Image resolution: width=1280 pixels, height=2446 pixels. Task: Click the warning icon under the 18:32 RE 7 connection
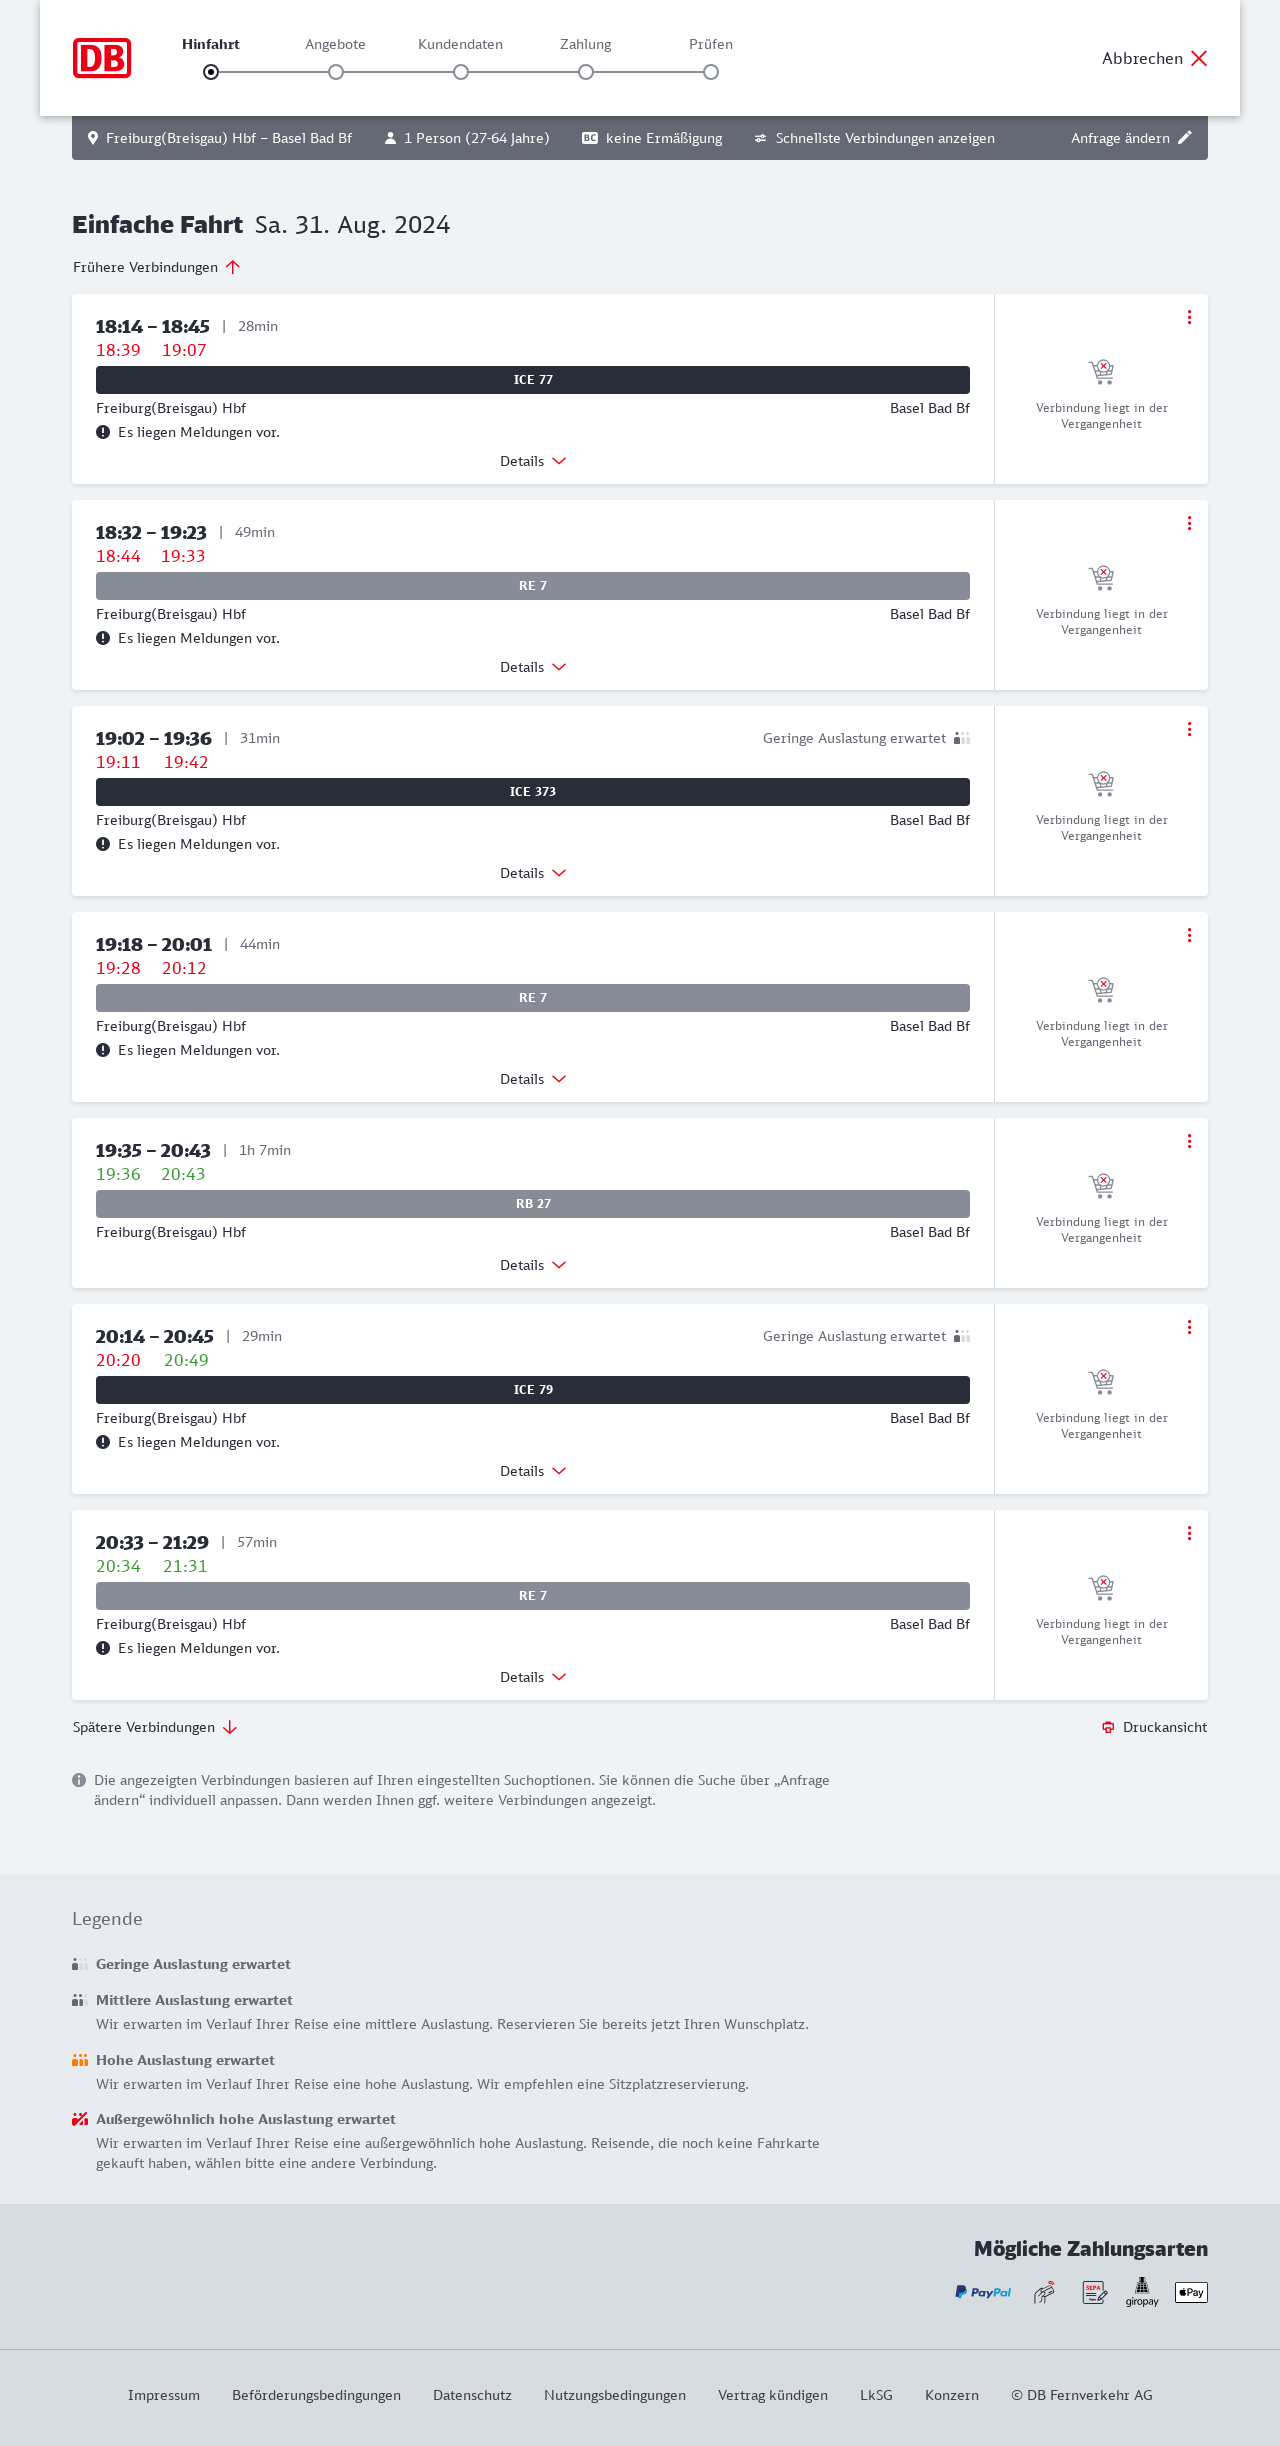103,638
